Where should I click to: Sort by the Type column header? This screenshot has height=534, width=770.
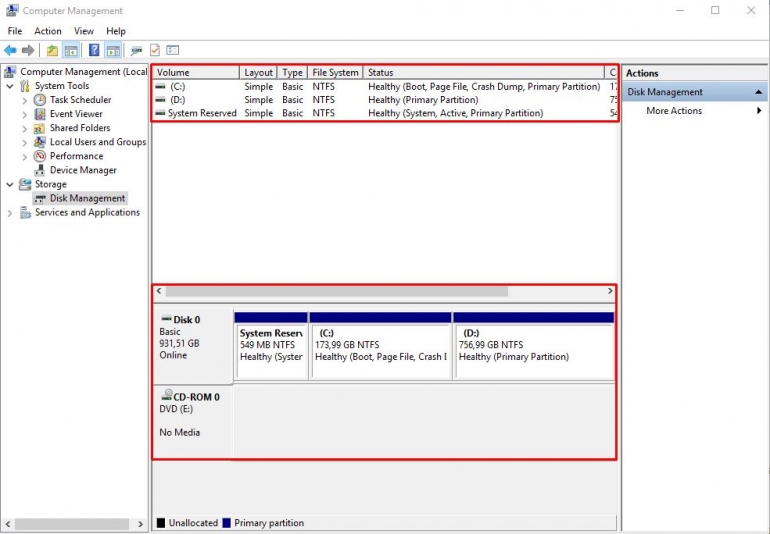coord(293,72)
